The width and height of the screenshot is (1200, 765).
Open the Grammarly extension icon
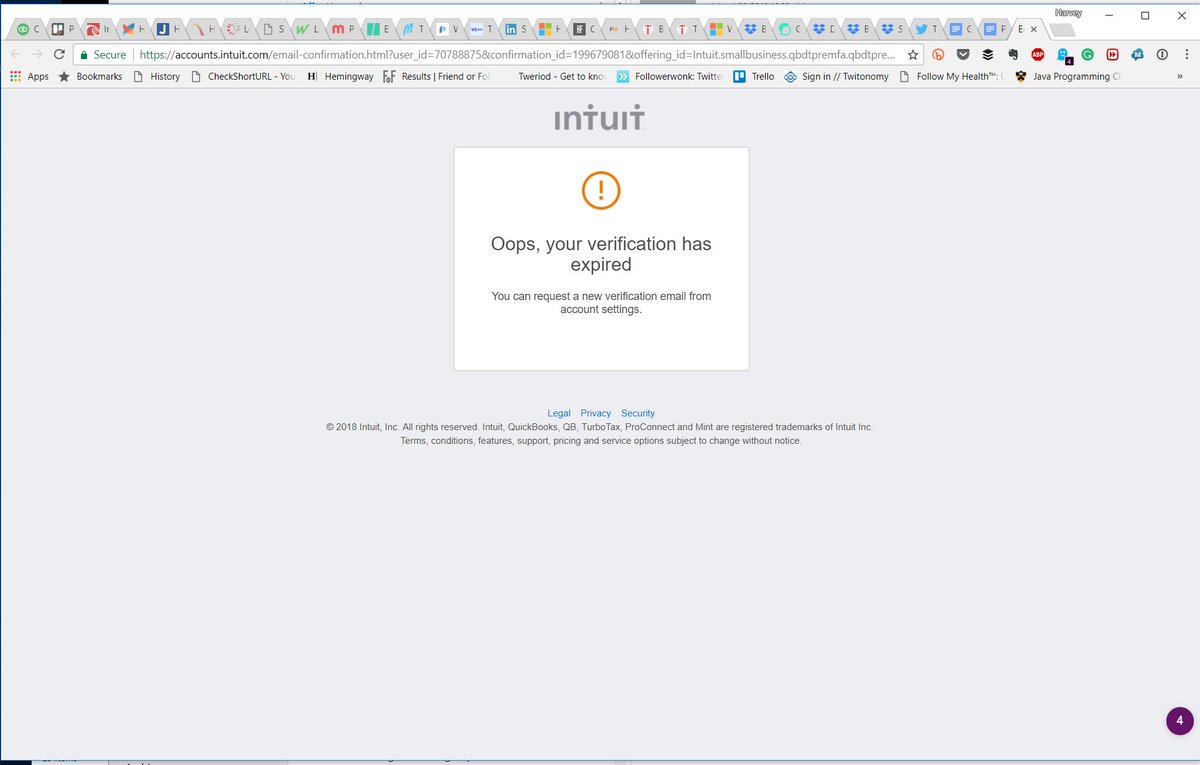click(1087, 55)
